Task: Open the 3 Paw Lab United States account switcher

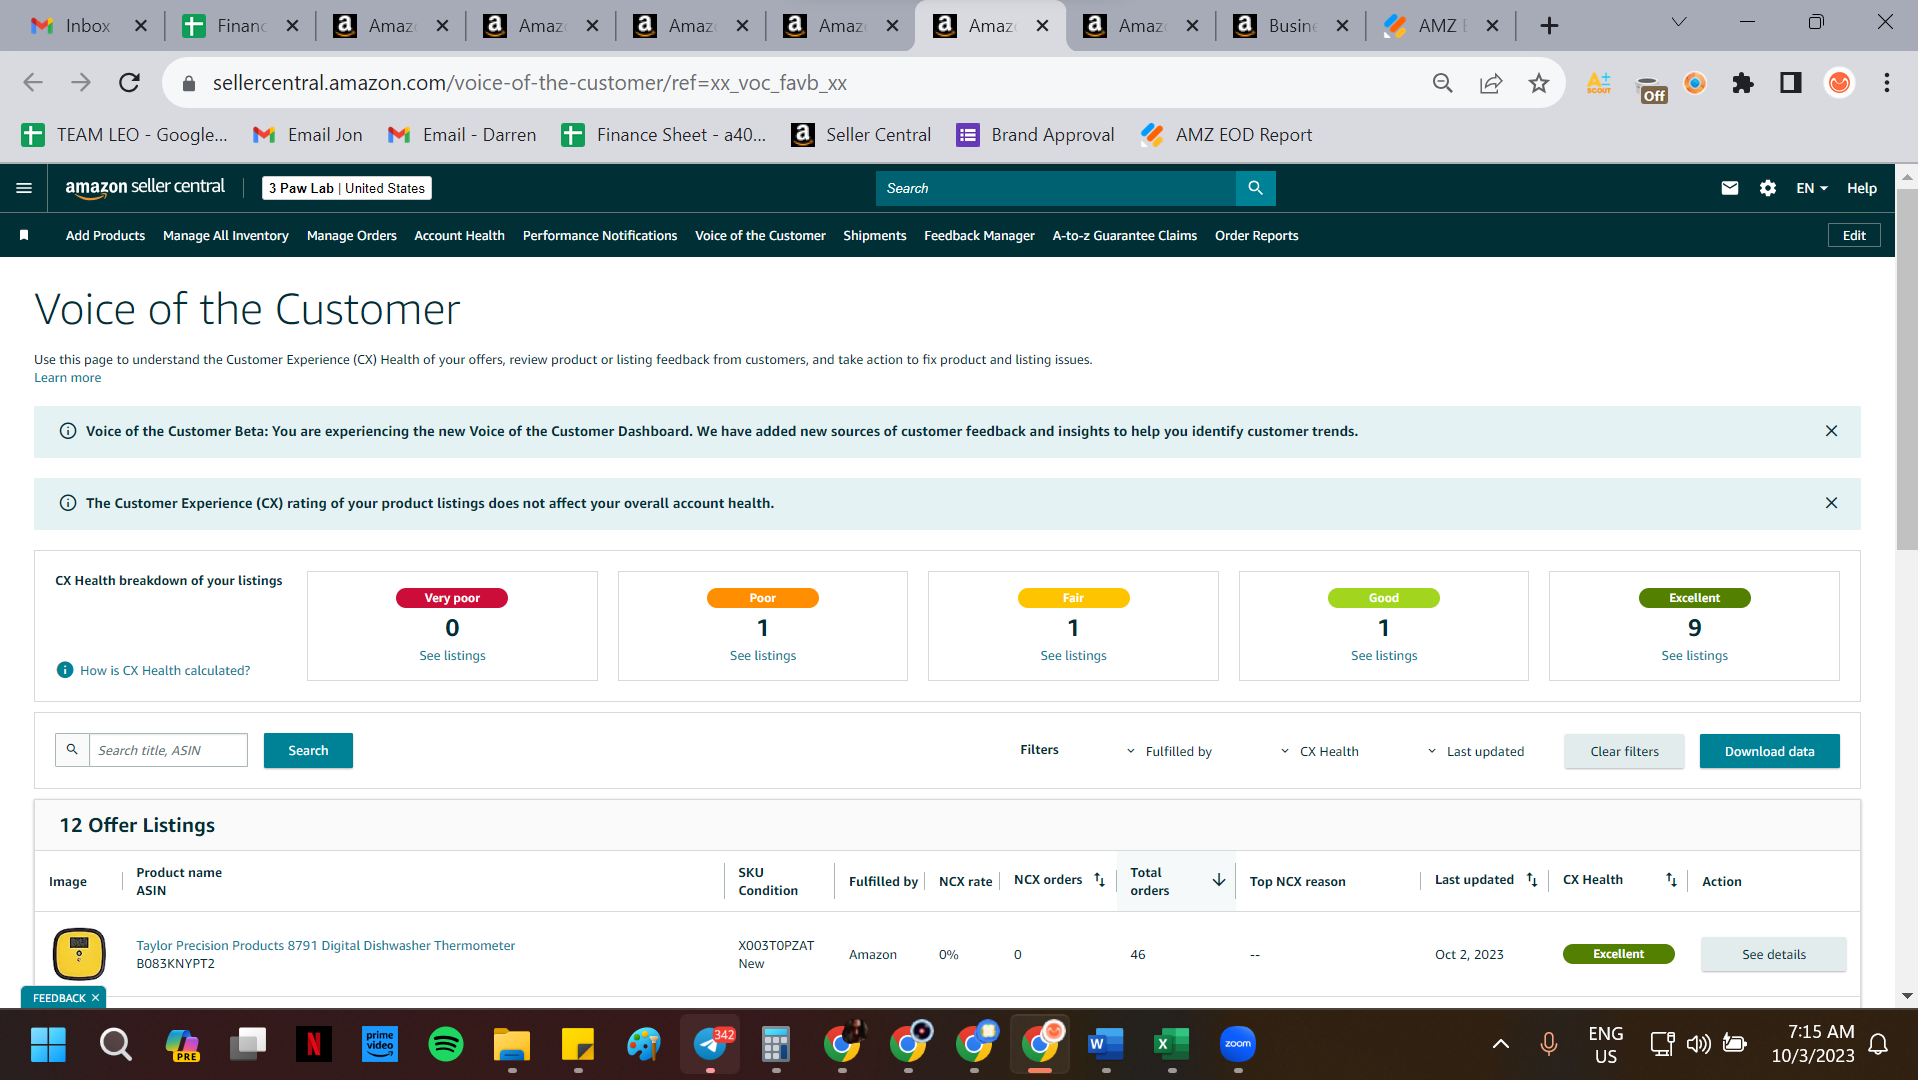Action: click(346, 188)
